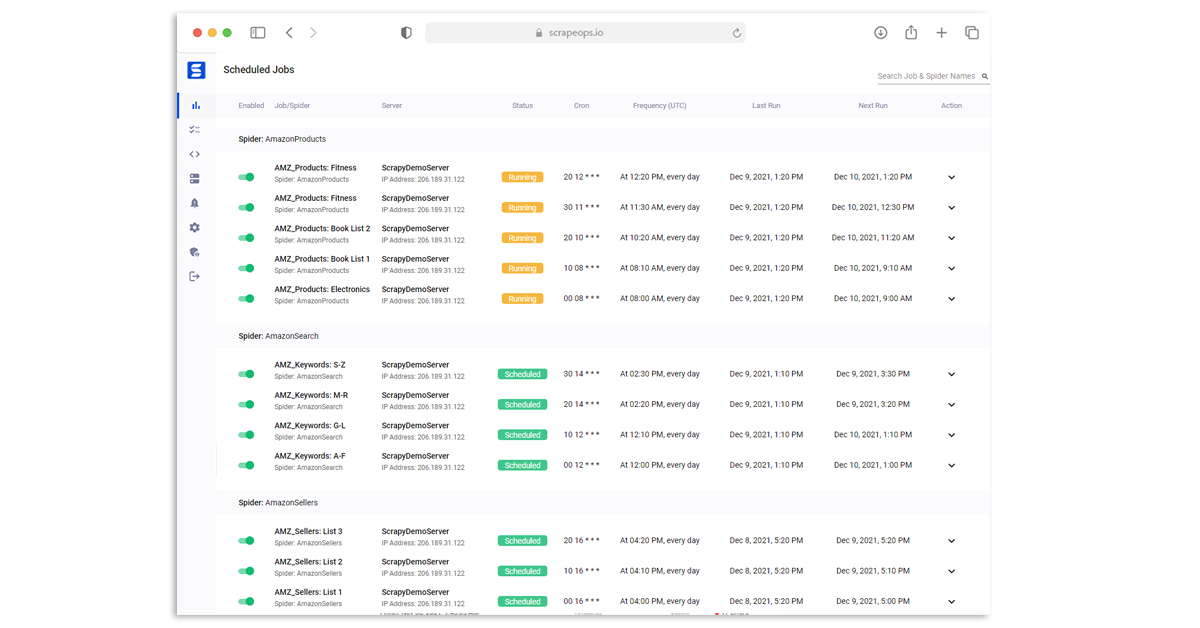Open the dashboard stats icon in sidebar

click(x=196, y=104)
